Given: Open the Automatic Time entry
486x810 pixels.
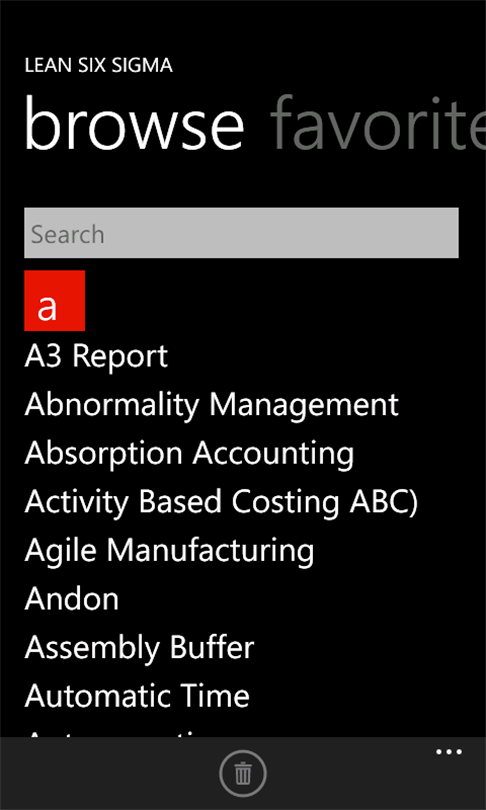Looking at the screenshot, I should (x=137, y=695).
